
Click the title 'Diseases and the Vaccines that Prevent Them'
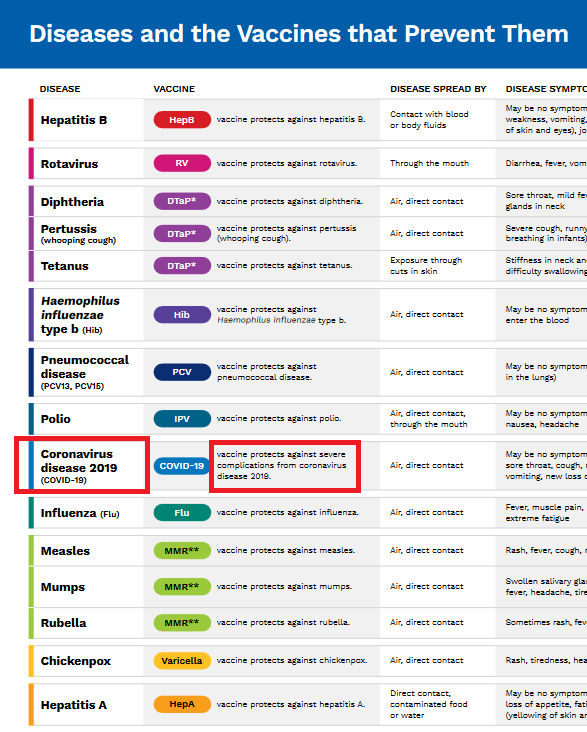pyautogui.click(x=299, y=34)
